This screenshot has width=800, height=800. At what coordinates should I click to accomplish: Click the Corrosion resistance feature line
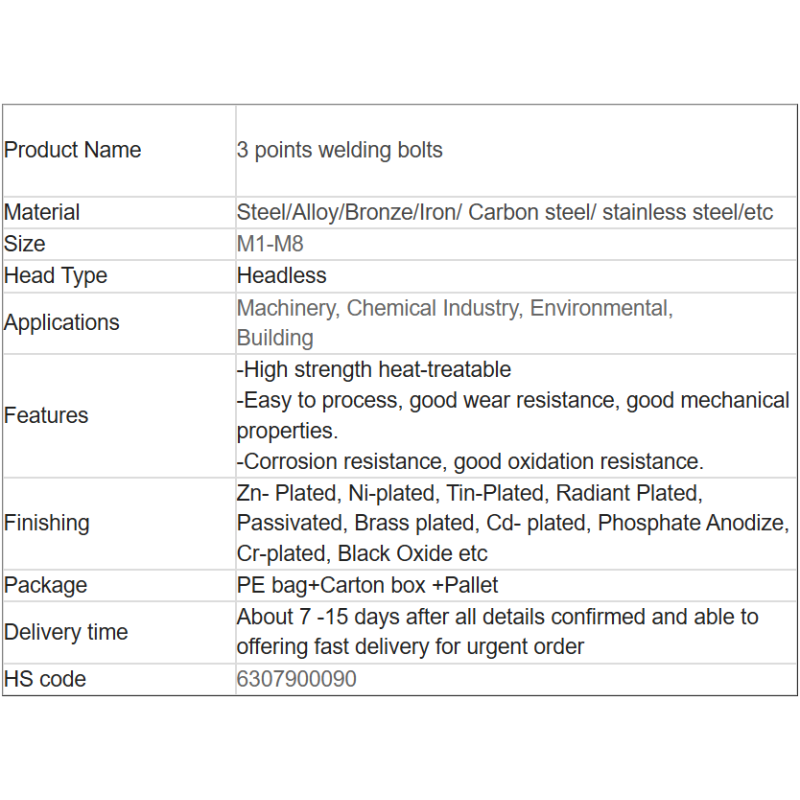[x=470, y=462]
